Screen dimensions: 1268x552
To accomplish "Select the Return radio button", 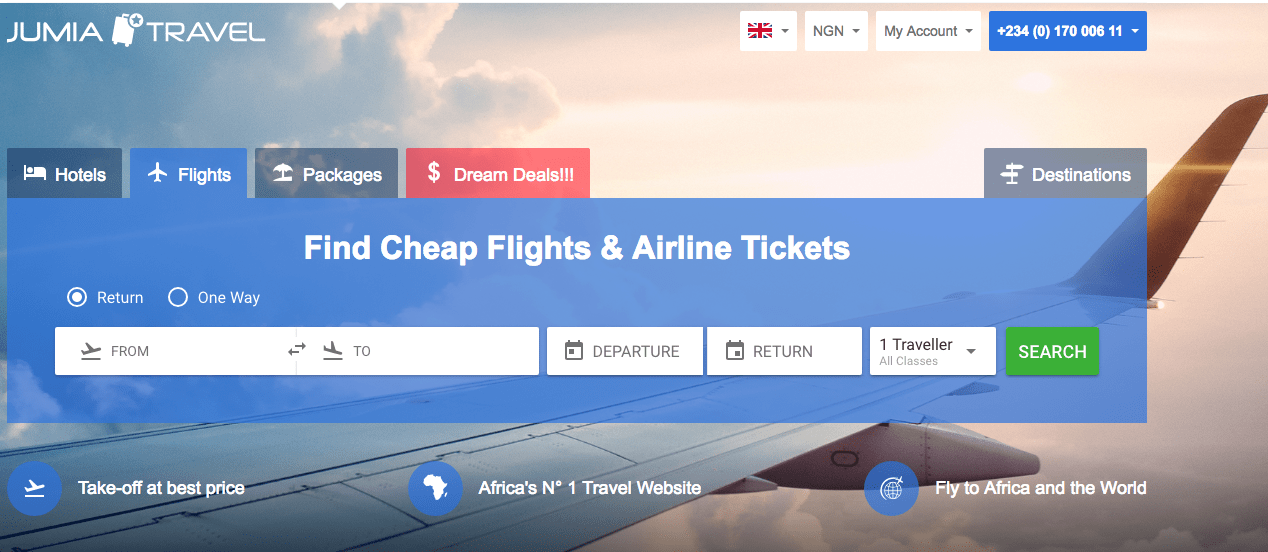I will coord(77,297).
